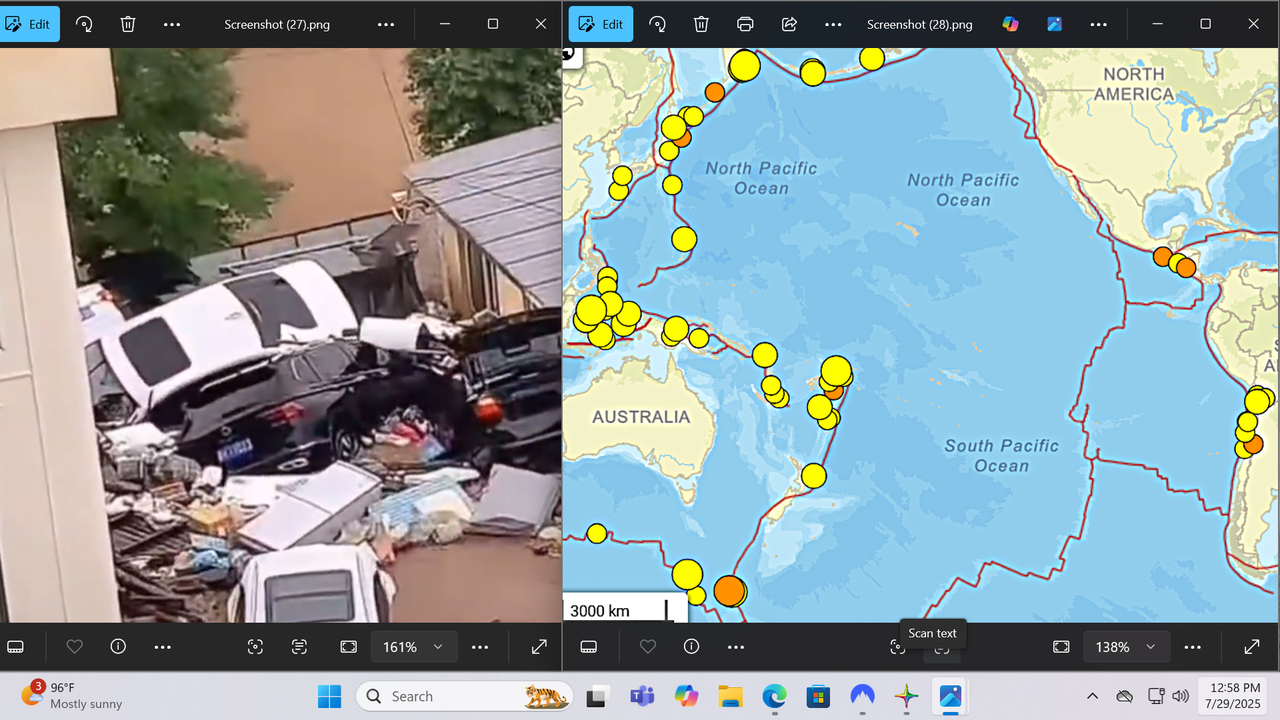Open Copilot icon in the map window toolbar
Screen dimensions: 1280x720
pyautogui.click(x=1011, y=24)
